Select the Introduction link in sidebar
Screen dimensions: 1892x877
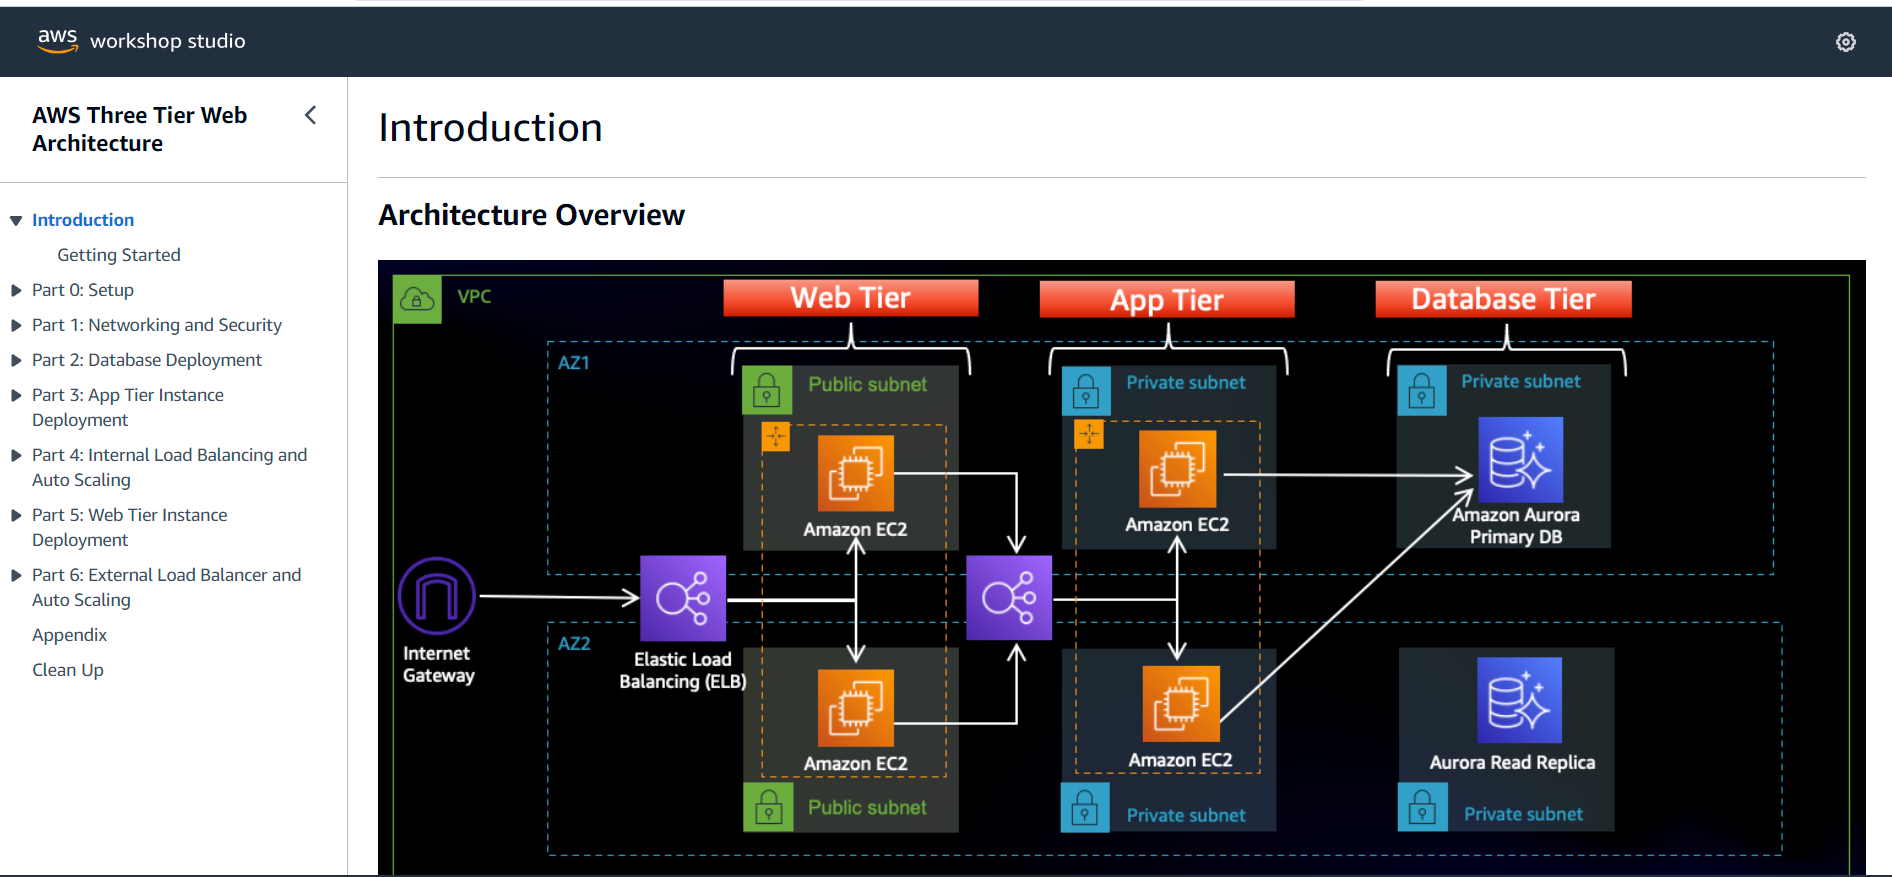(83, 220)
